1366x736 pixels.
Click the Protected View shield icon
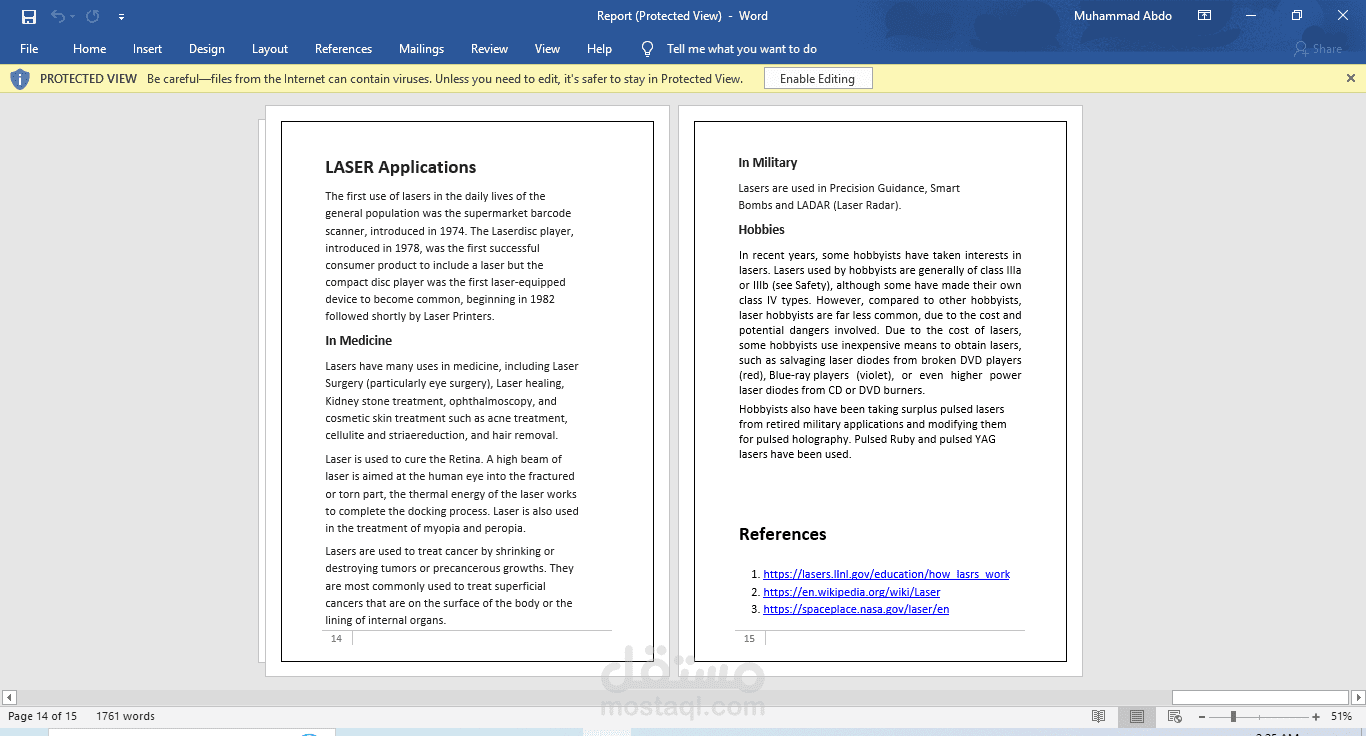20,79
